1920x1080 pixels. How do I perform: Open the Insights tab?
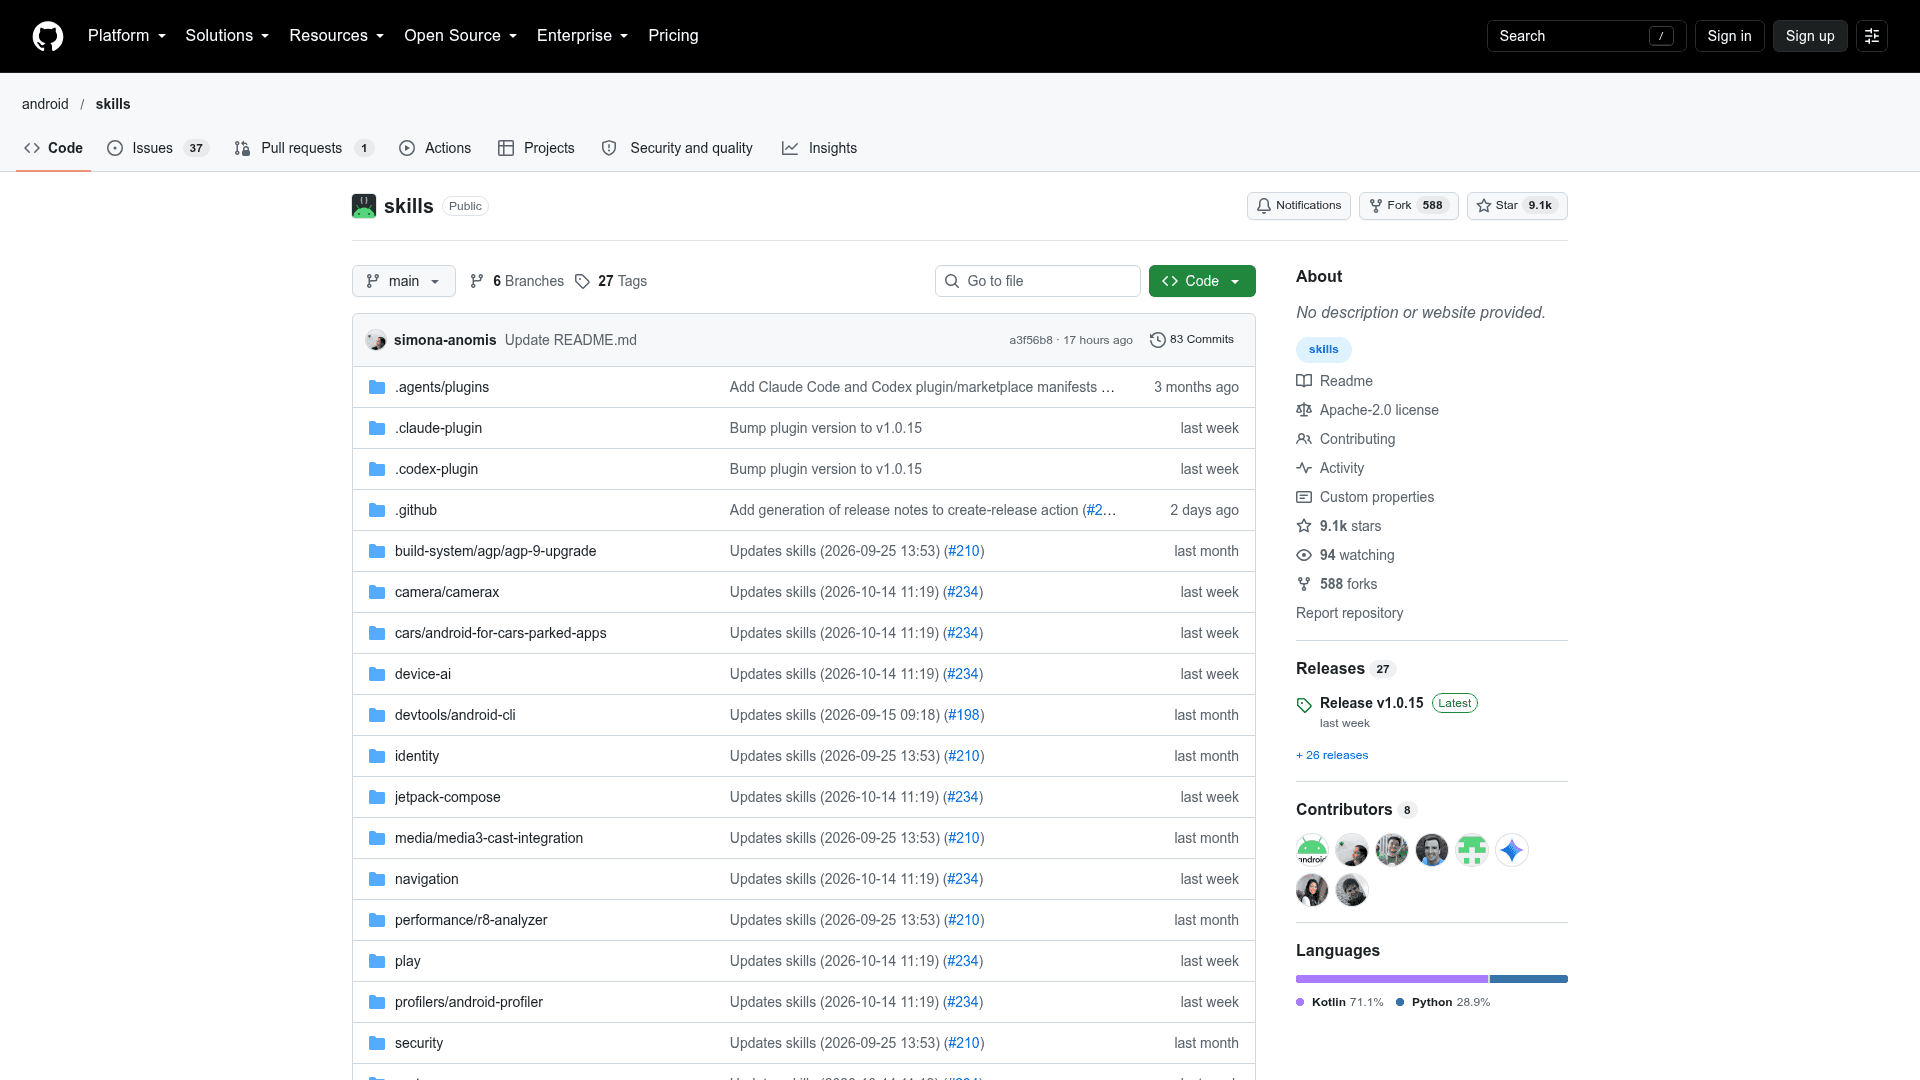pos(820,148)
